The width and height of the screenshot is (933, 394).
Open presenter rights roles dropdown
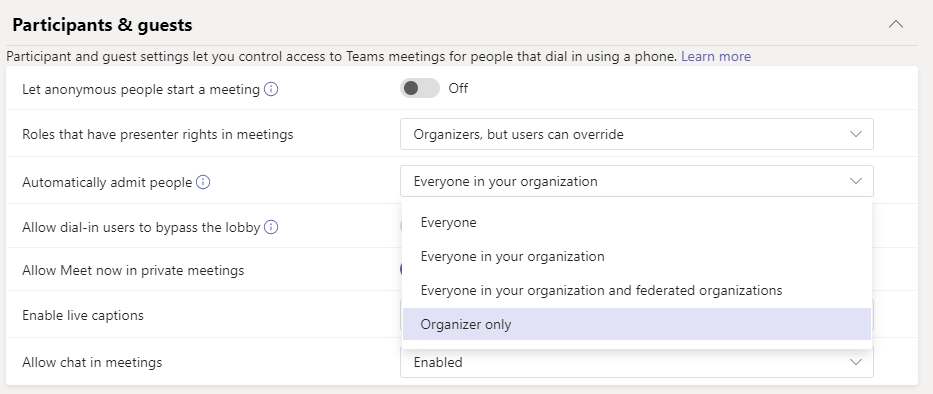pos(637,134)
